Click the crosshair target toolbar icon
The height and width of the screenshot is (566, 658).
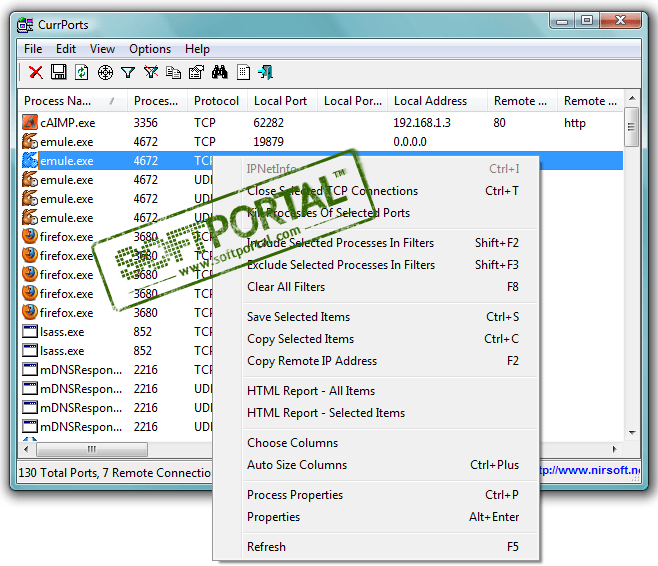[105, 73]
